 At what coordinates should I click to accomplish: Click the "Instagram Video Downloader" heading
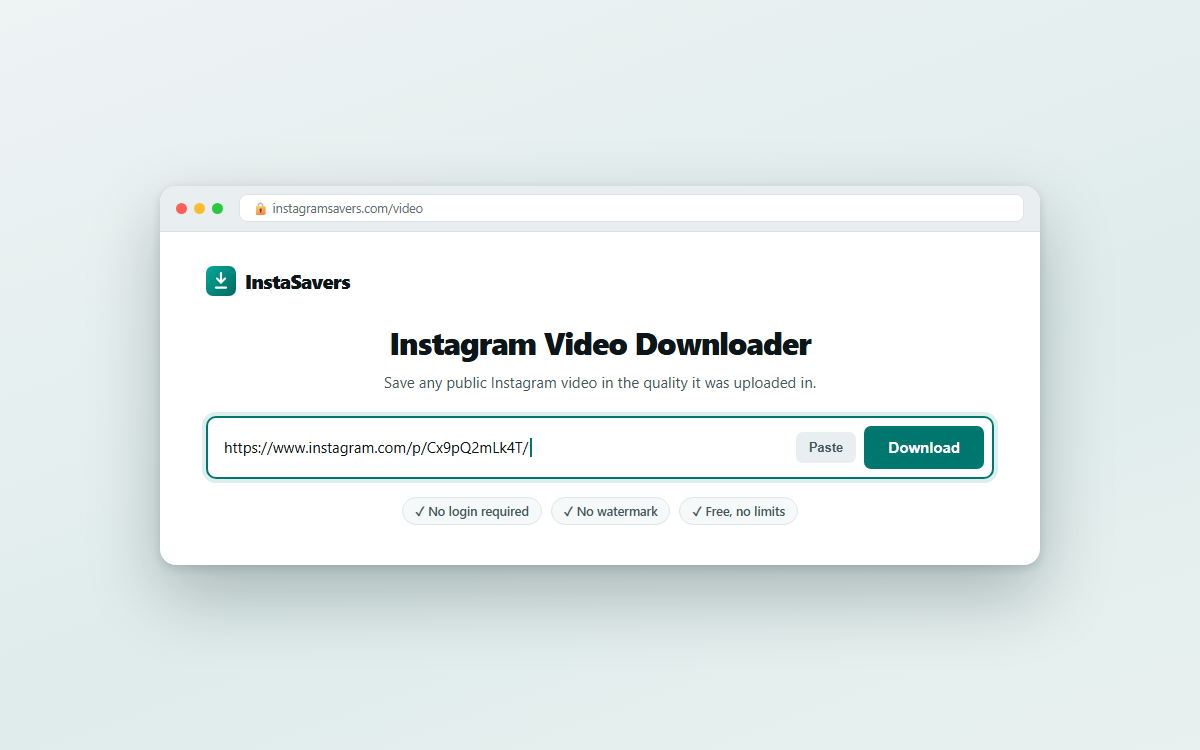600,344
